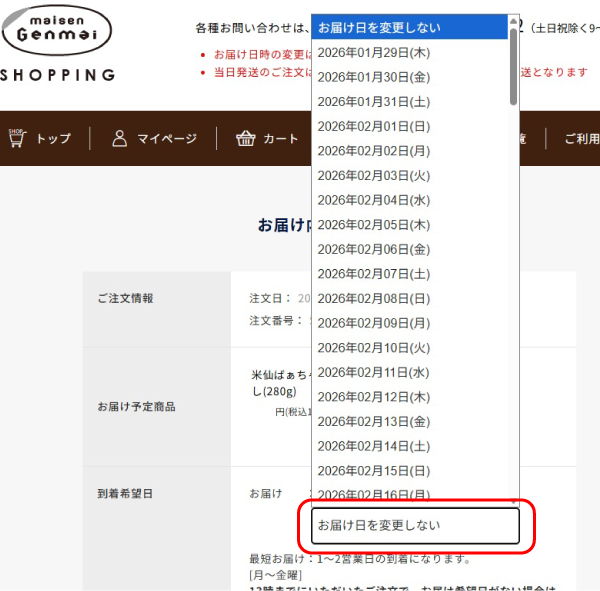Pick 2026年02月01日(日) delivery date
Viewport: 600px width, 591px height.
tap(409, 126)
